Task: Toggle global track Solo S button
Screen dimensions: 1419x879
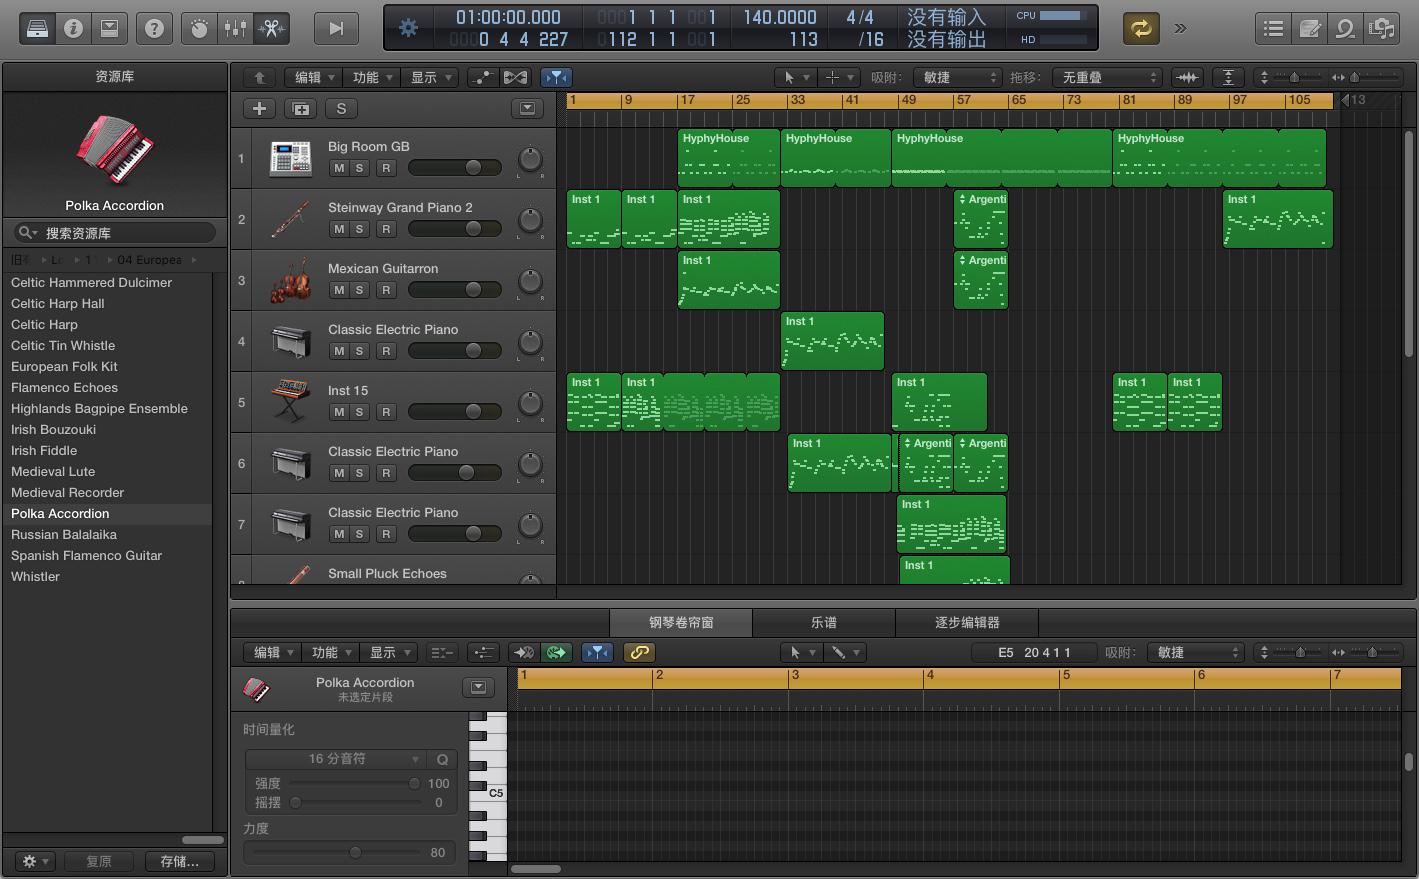Action: click(341, 109)
